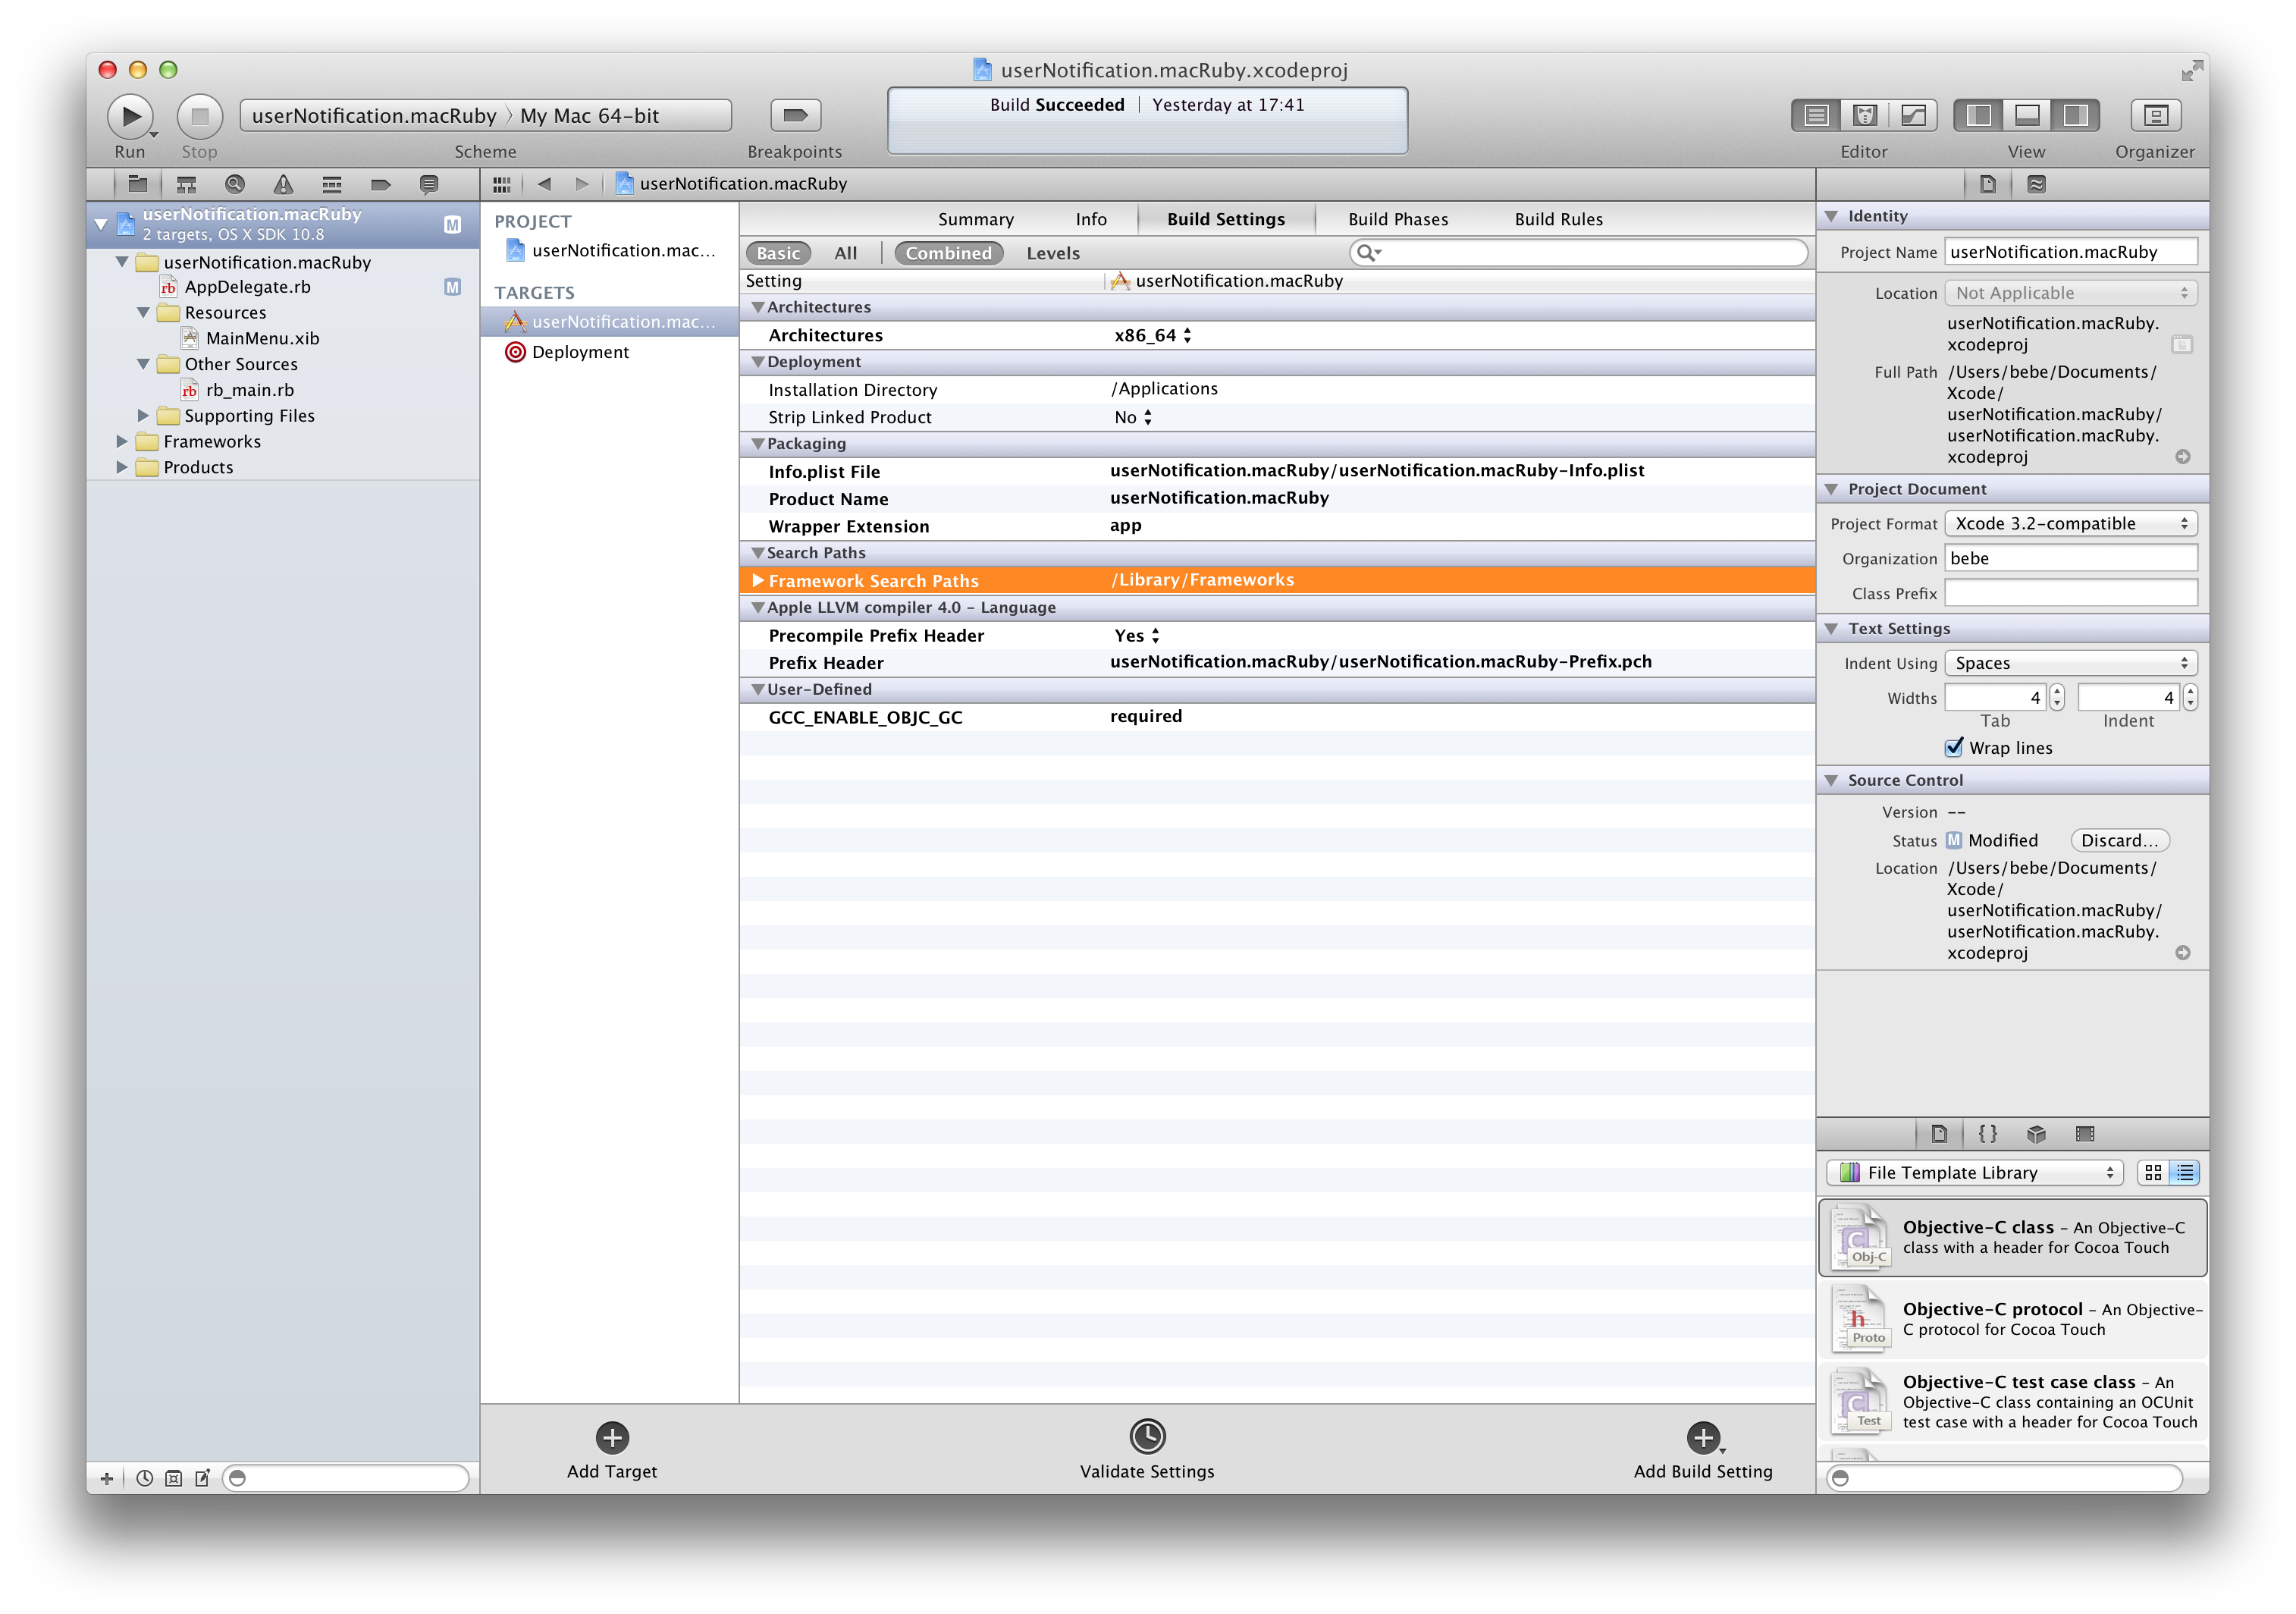
Task: Open the scheme selector userNotification.macRuby
Action: pyautogui.click(x=374, y=116)
